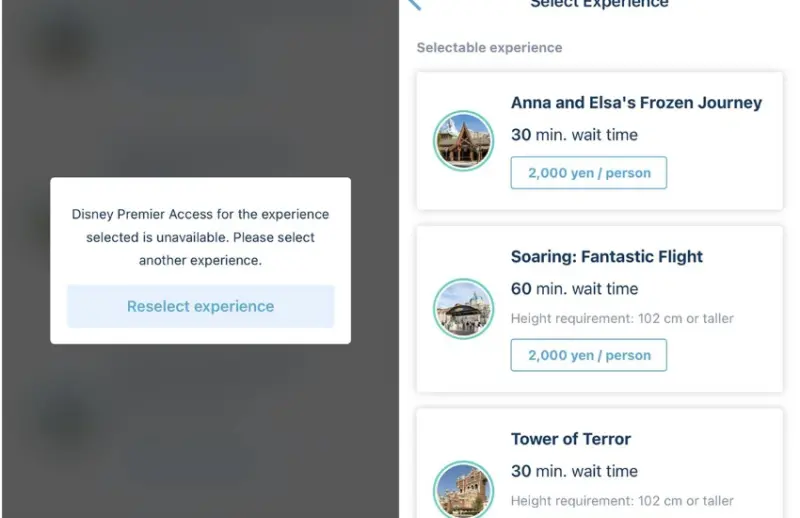800x518 pixels.
Task: Select the Frozen Journey attraction thumbnail
Action: coord(463,141)
